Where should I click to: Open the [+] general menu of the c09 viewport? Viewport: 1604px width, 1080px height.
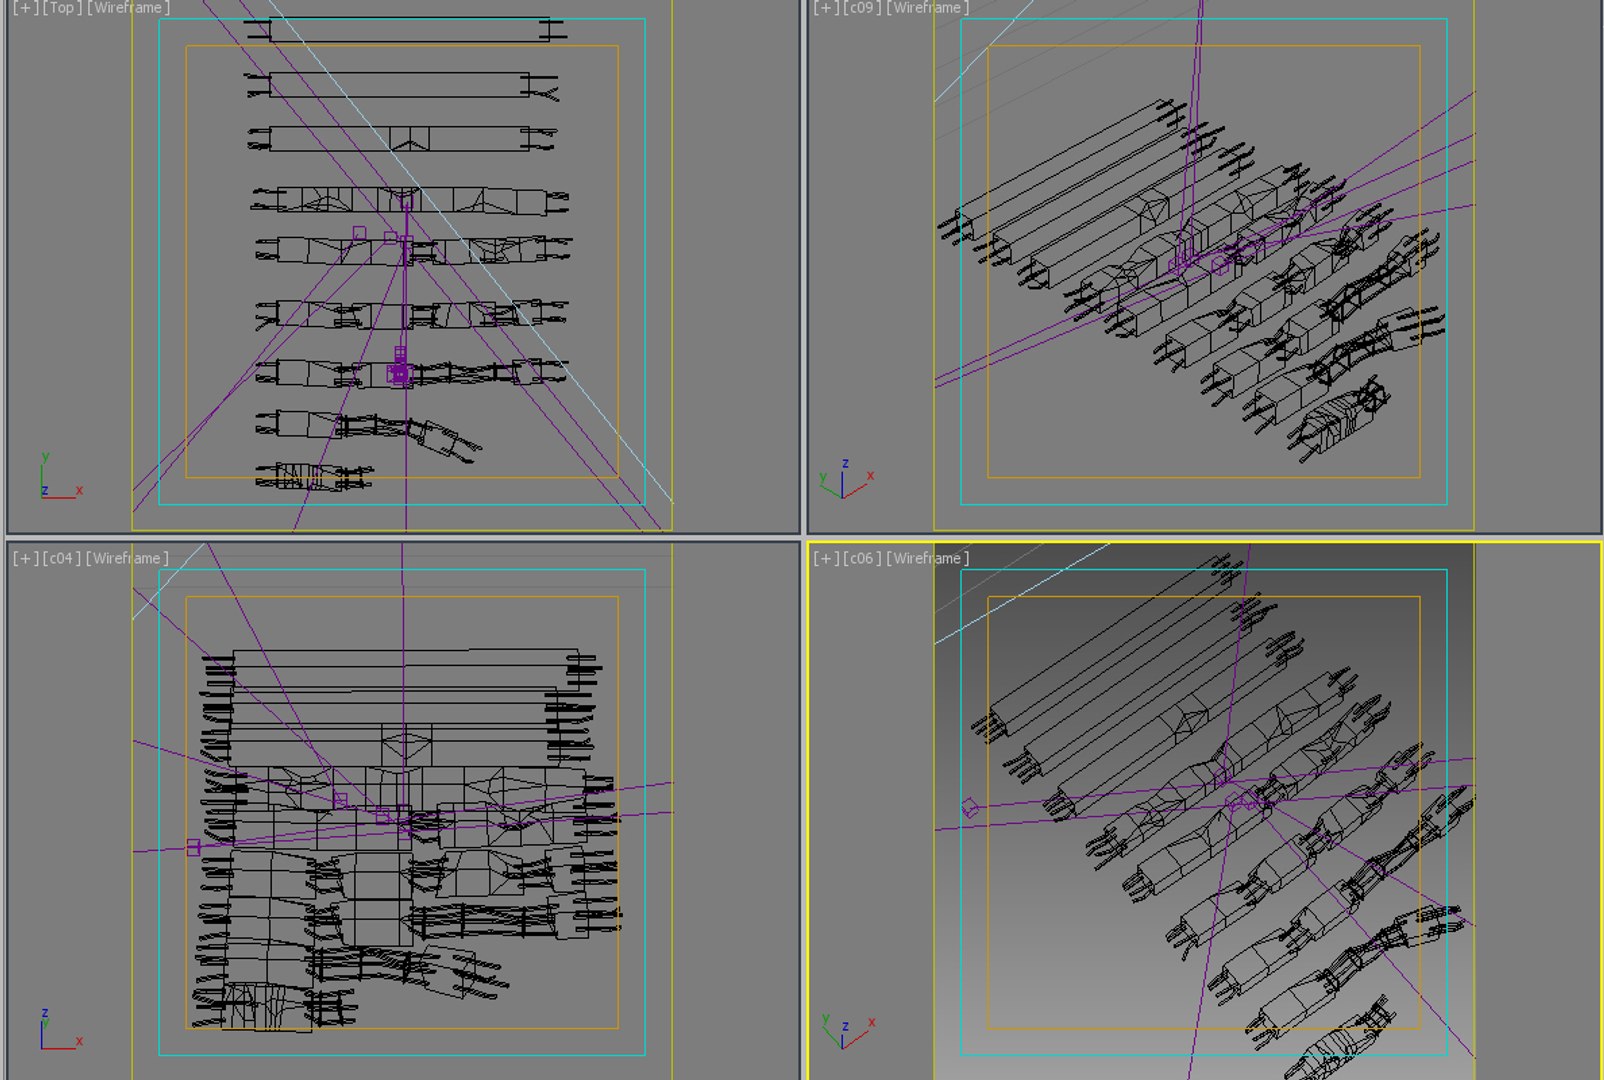825,7
